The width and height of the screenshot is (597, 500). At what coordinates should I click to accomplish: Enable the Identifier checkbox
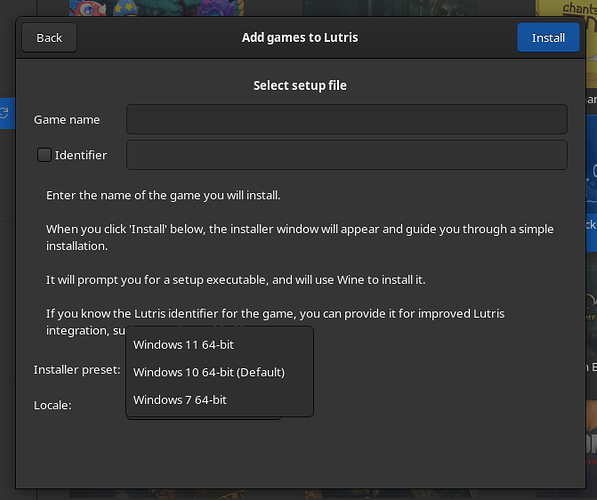point(44,155)
